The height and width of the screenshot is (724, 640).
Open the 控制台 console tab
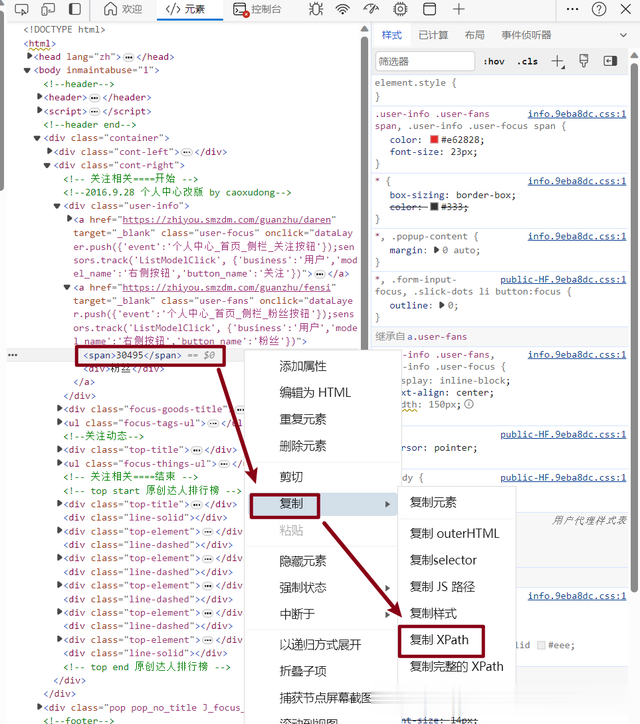point(257,9)
